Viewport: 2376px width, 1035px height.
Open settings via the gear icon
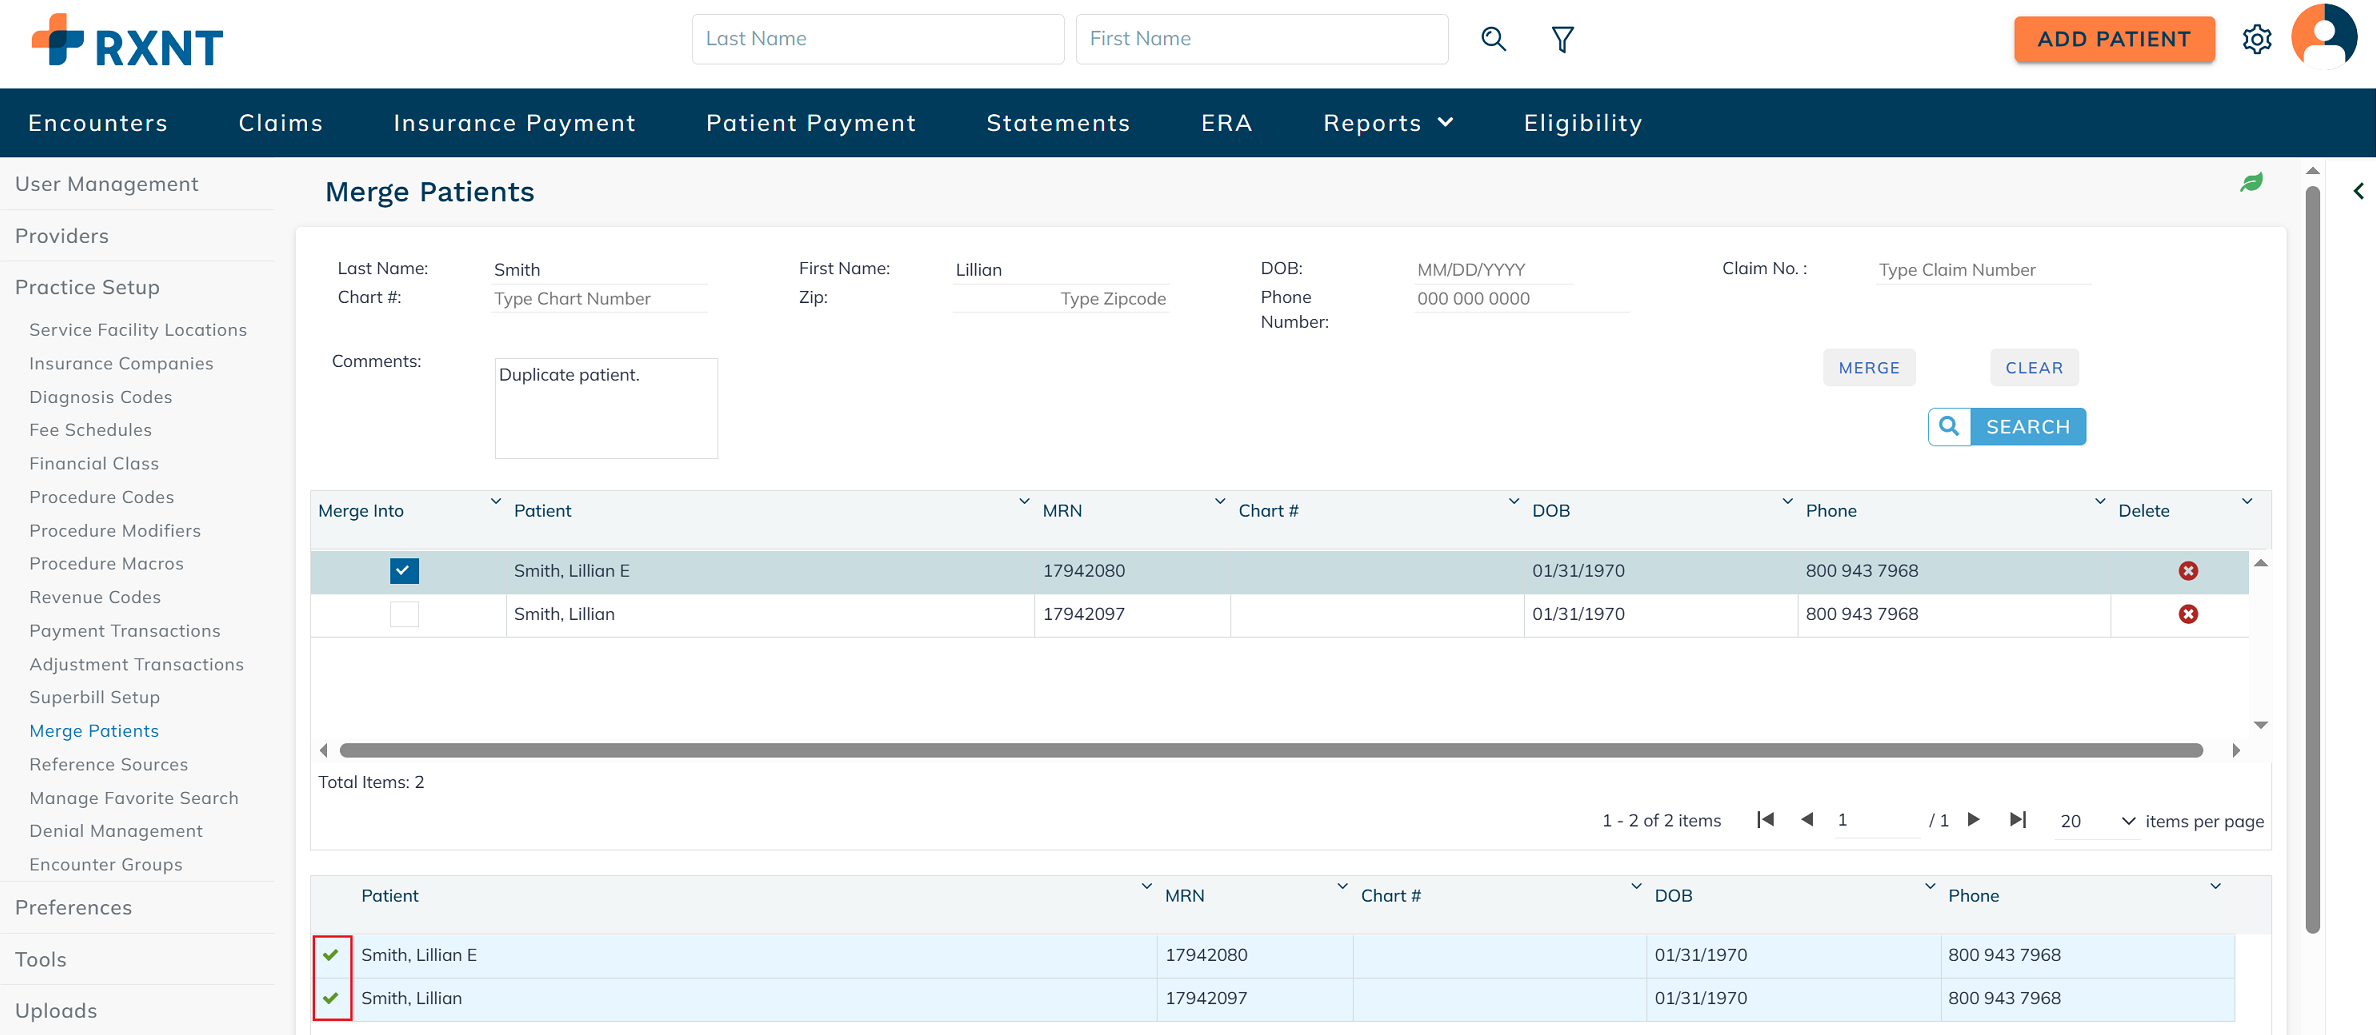click(x=2257, y=39)
